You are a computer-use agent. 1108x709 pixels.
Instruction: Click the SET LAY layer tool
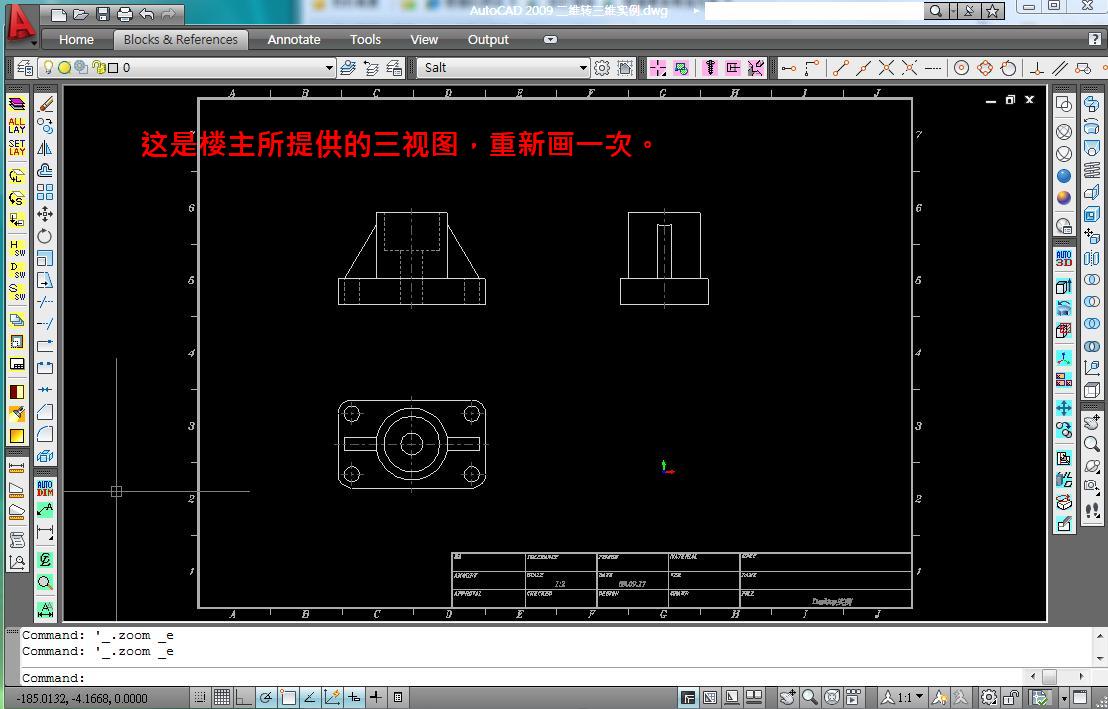point(17,147)
